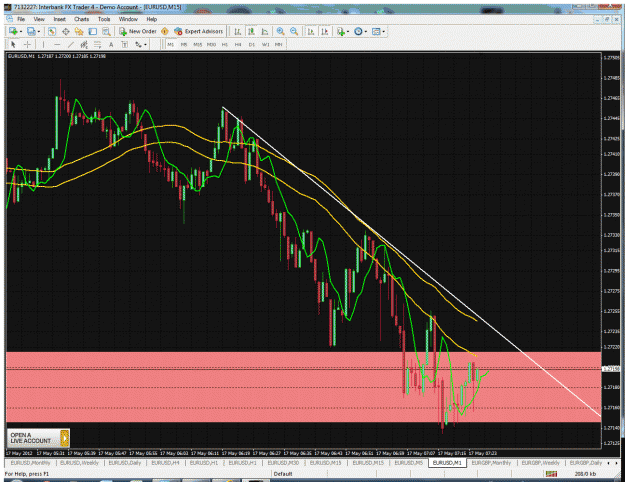Viewport: 625px width, 482px height.
Task: Launch MetaEditor via the yellow diamond icon
Action: coord(165,31)
